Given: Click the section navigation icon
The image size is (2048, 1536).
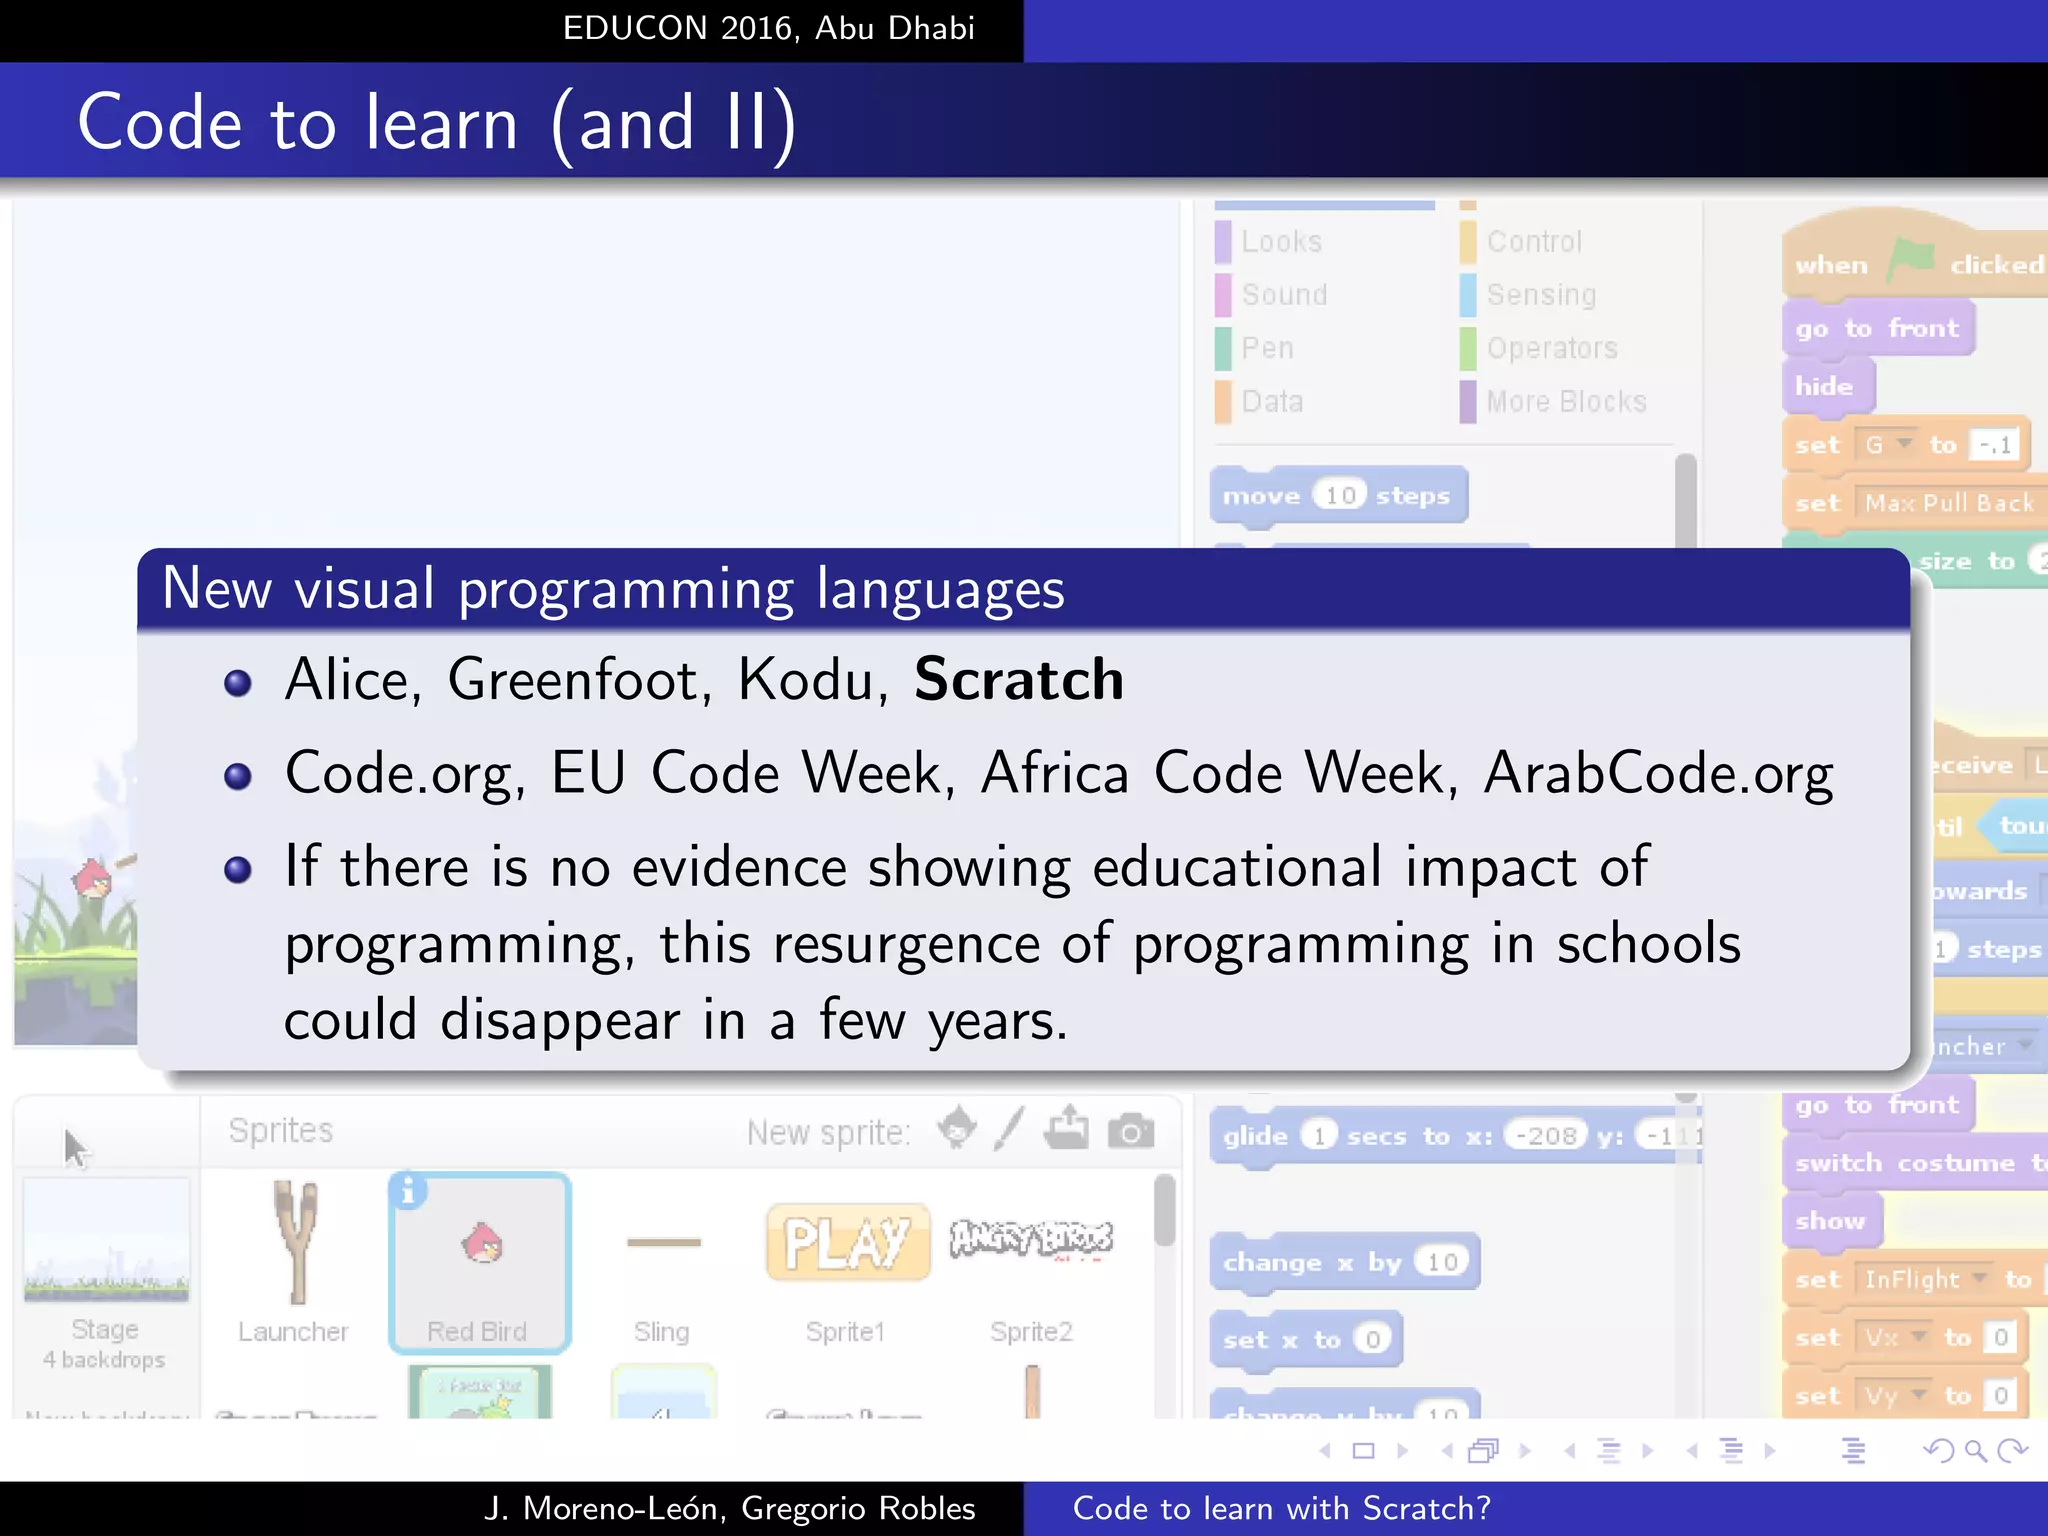Looking at the screenshot, I should coord(1731,1450).
